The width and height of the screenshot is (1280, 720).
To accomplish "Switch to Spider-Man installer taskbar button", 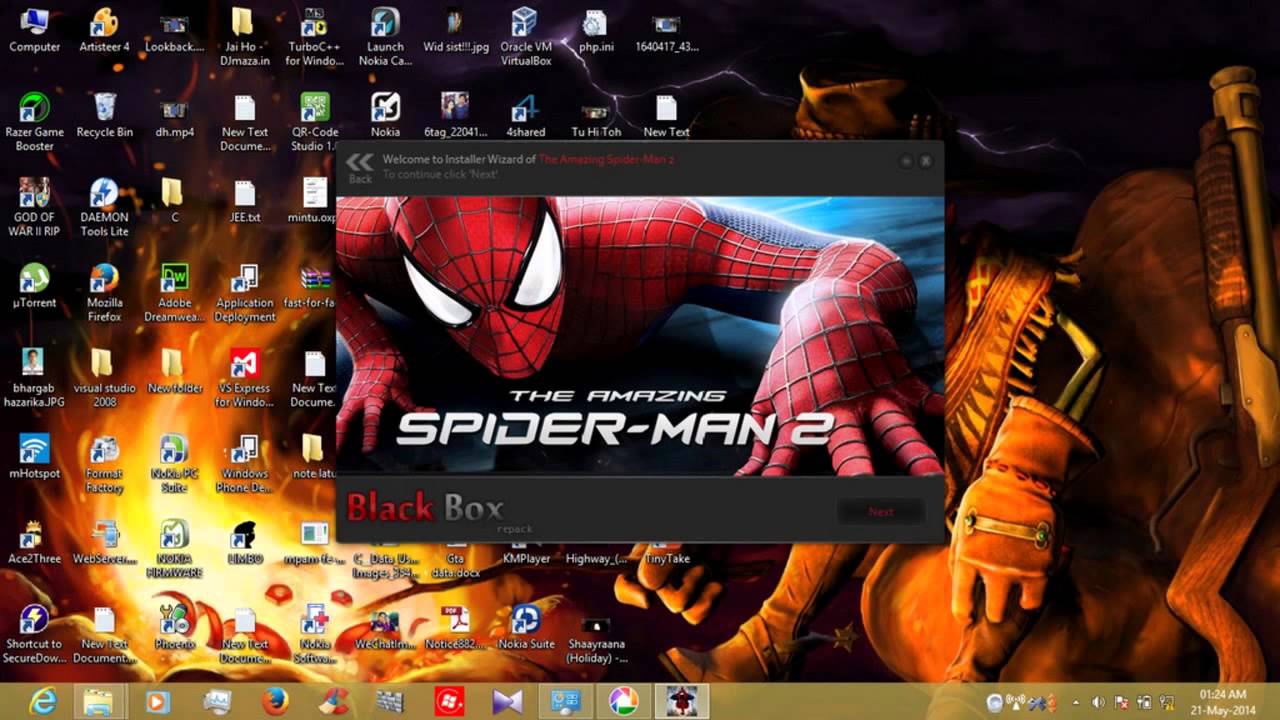I will pyautogui.click(x=682, y=702).
